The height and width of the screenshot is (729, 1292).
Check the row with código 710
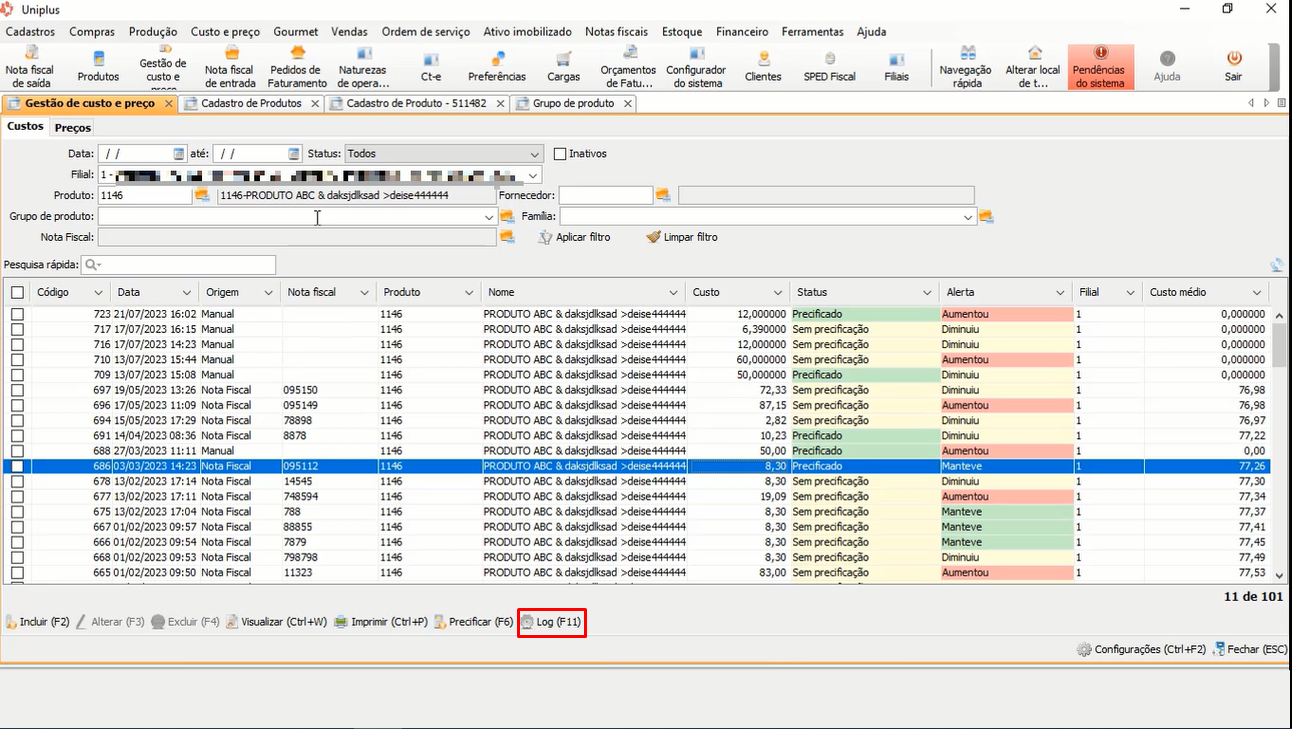17,359
